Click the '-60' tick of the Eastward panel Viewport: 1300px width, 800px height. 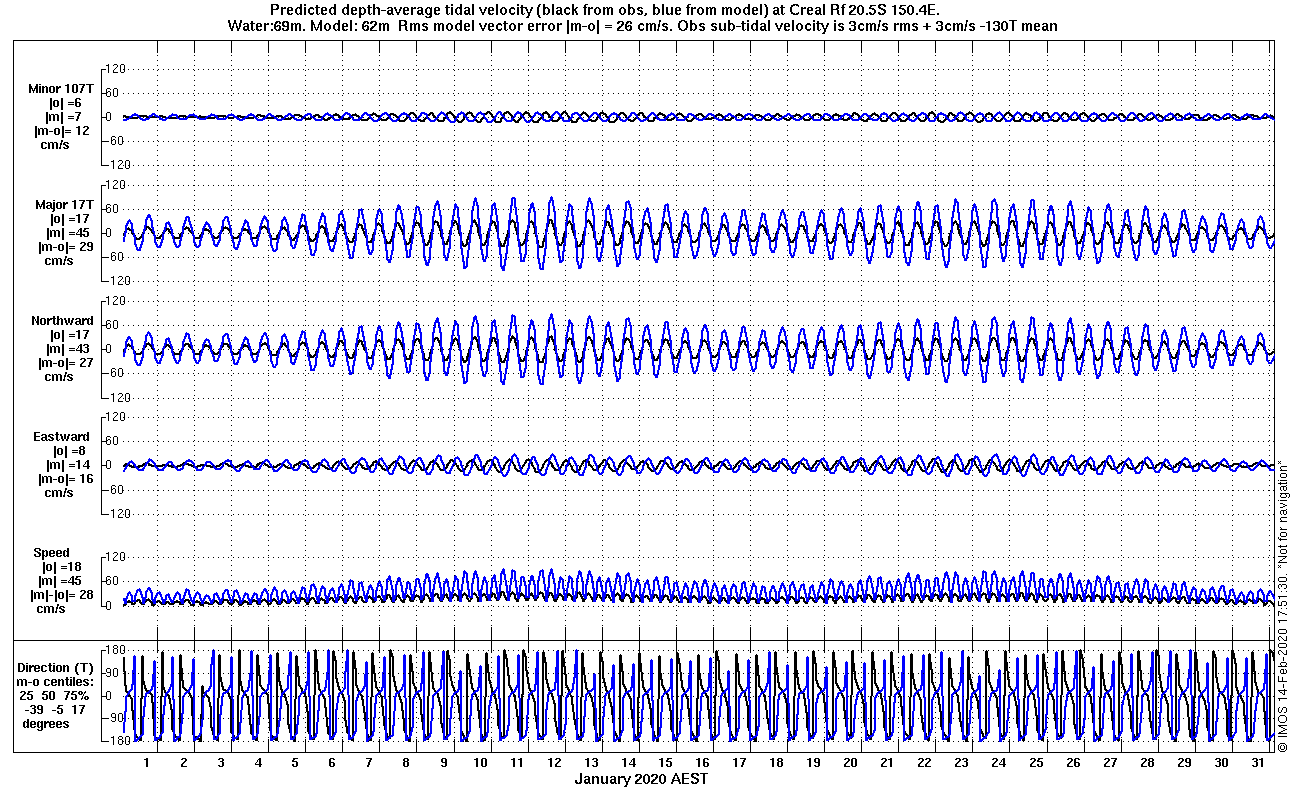113,489
